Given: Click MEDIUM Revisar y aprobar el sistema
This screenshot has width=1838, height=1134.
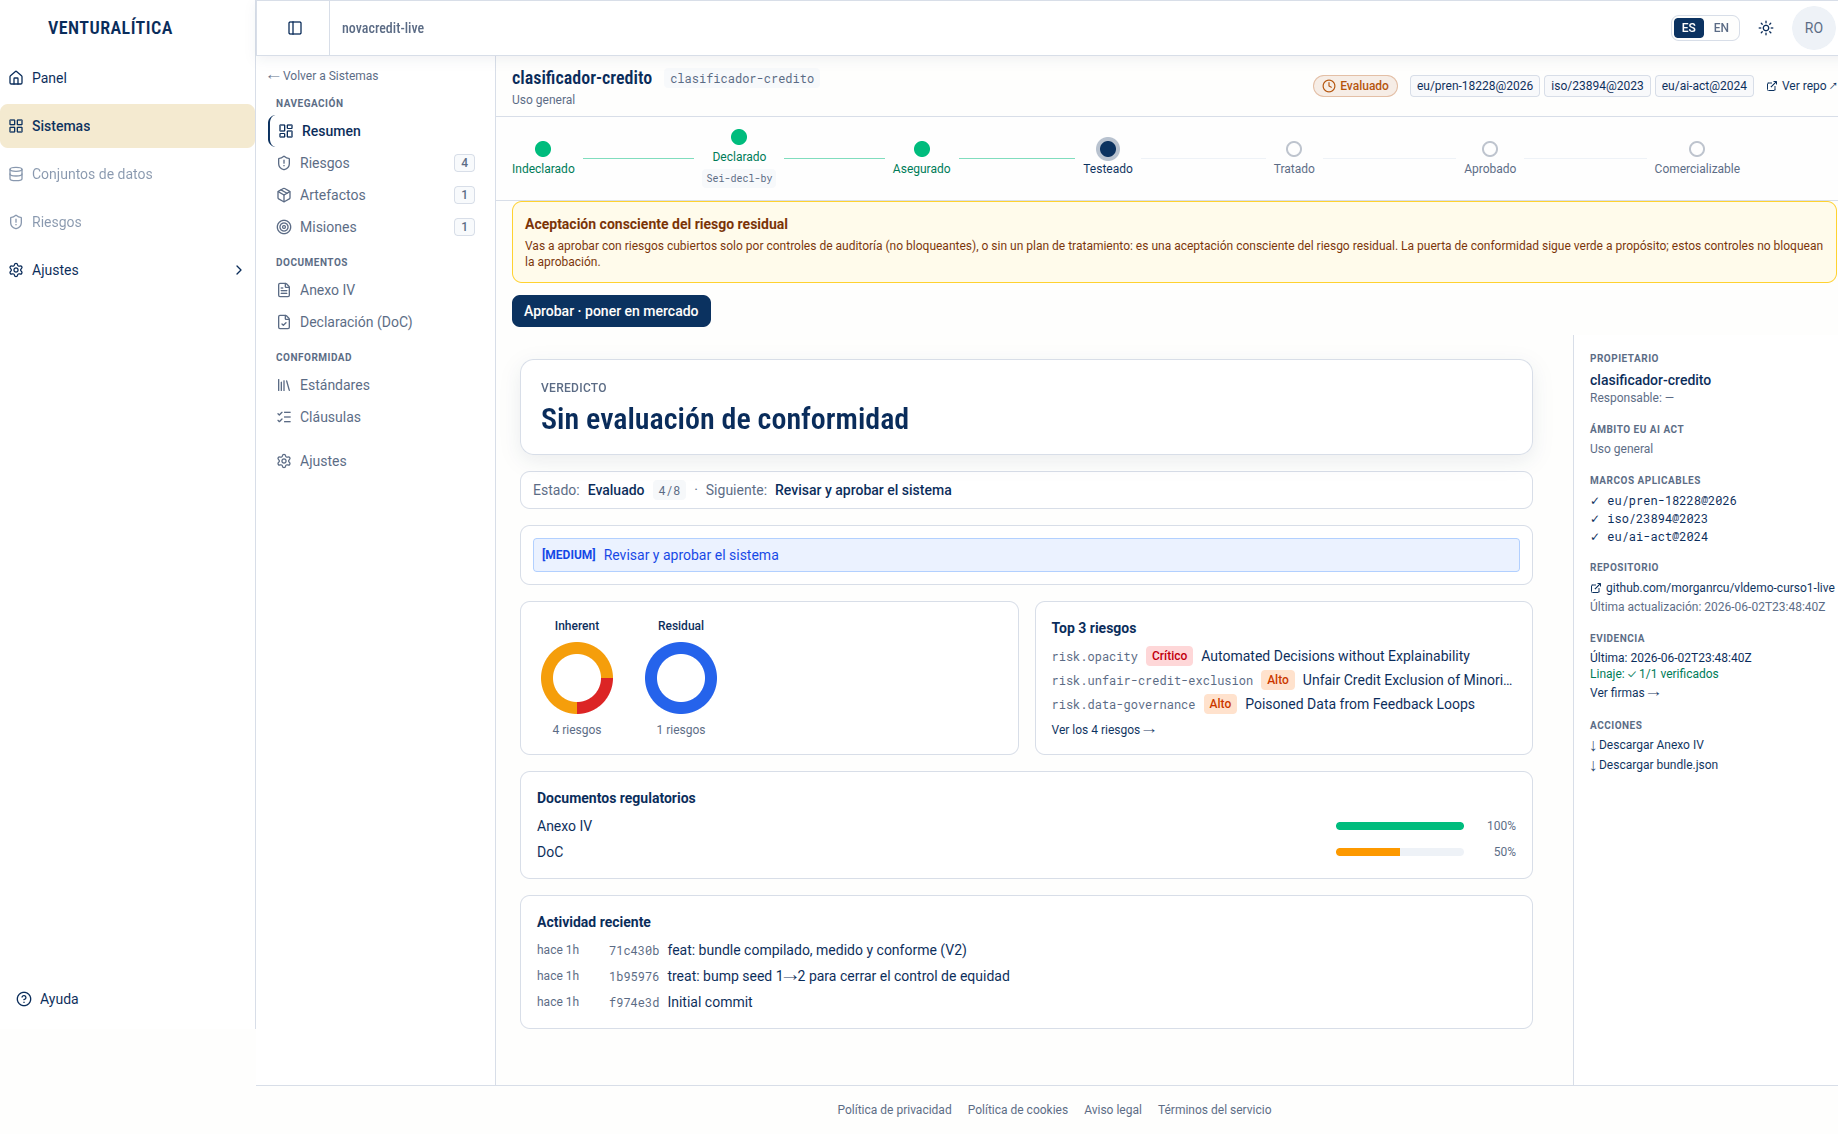Looking at the screenshot, I should click(1026, 555).
